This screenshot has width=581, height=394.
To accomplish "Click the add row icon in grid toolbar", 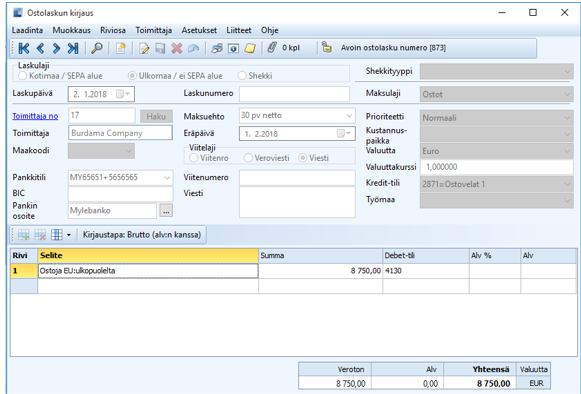I will [23, 235].
